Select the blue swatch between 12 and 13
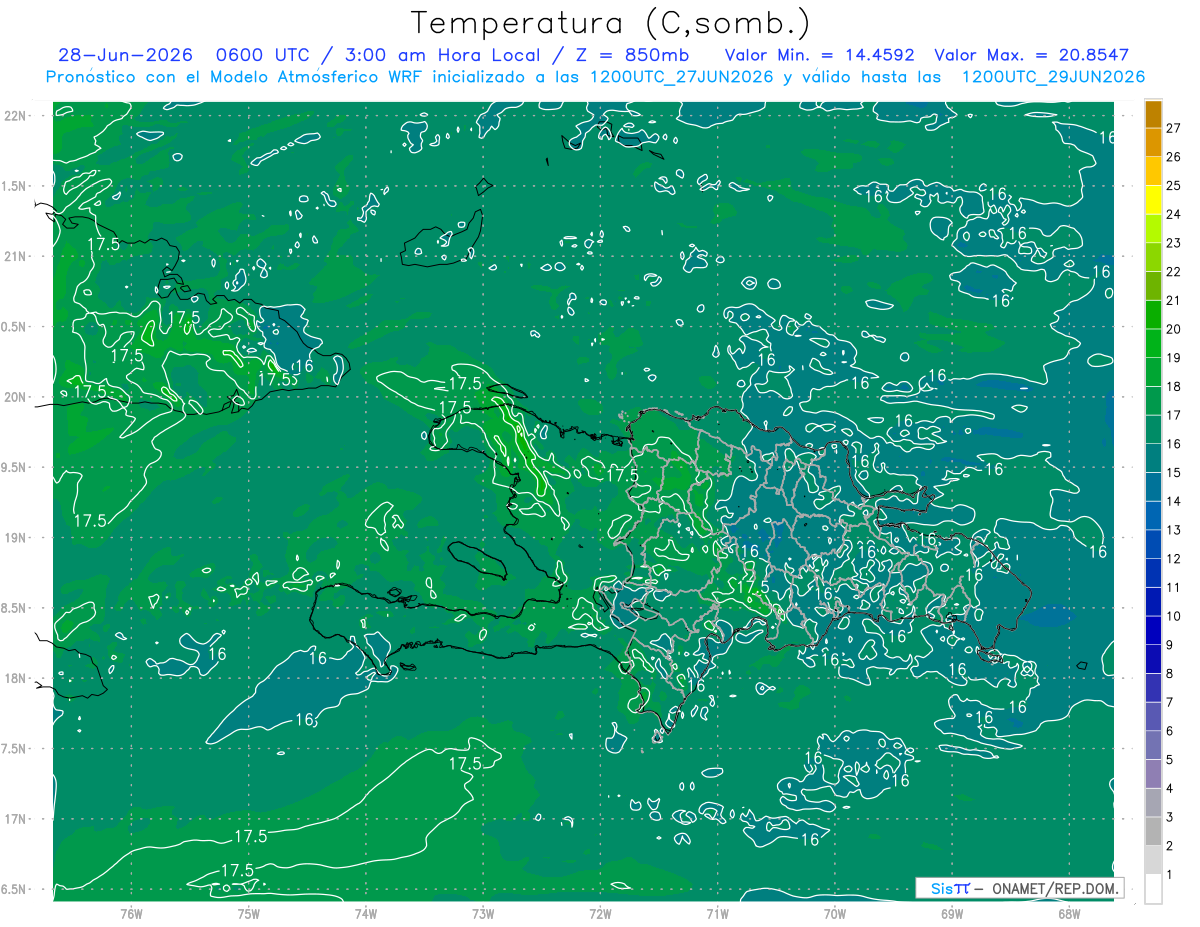 [x=1153, y=544]
